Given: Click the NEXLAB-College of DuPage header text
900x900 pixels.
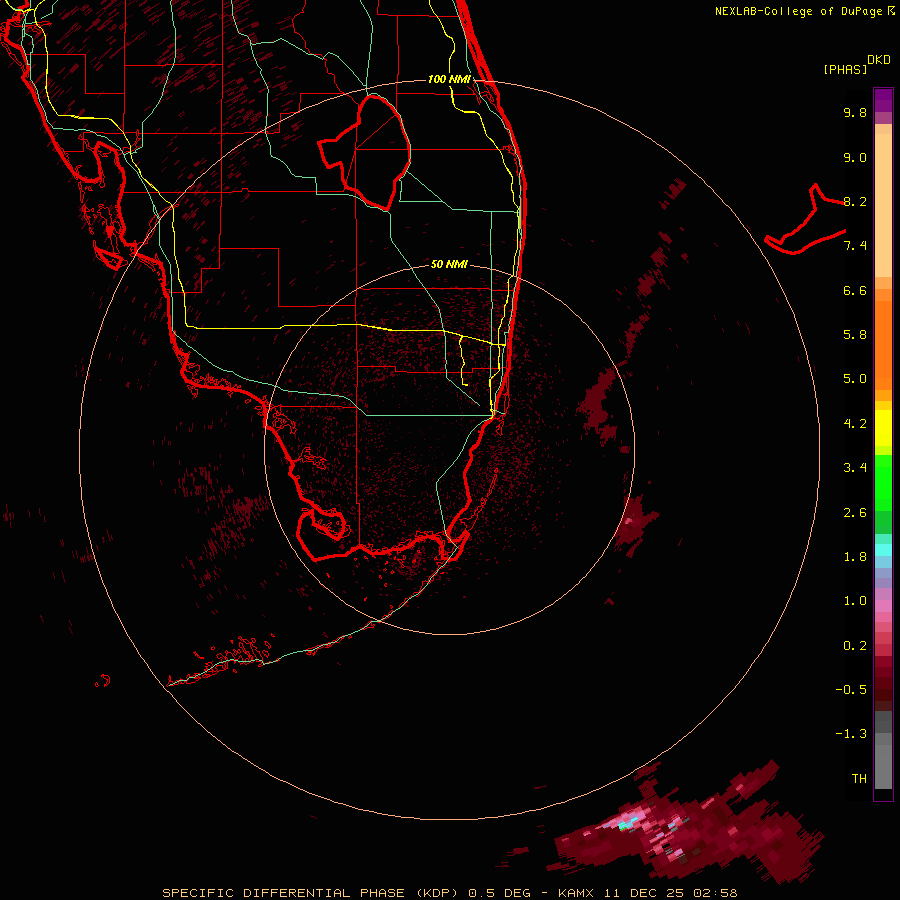Looking at the screenshot, I should (805, 11).
